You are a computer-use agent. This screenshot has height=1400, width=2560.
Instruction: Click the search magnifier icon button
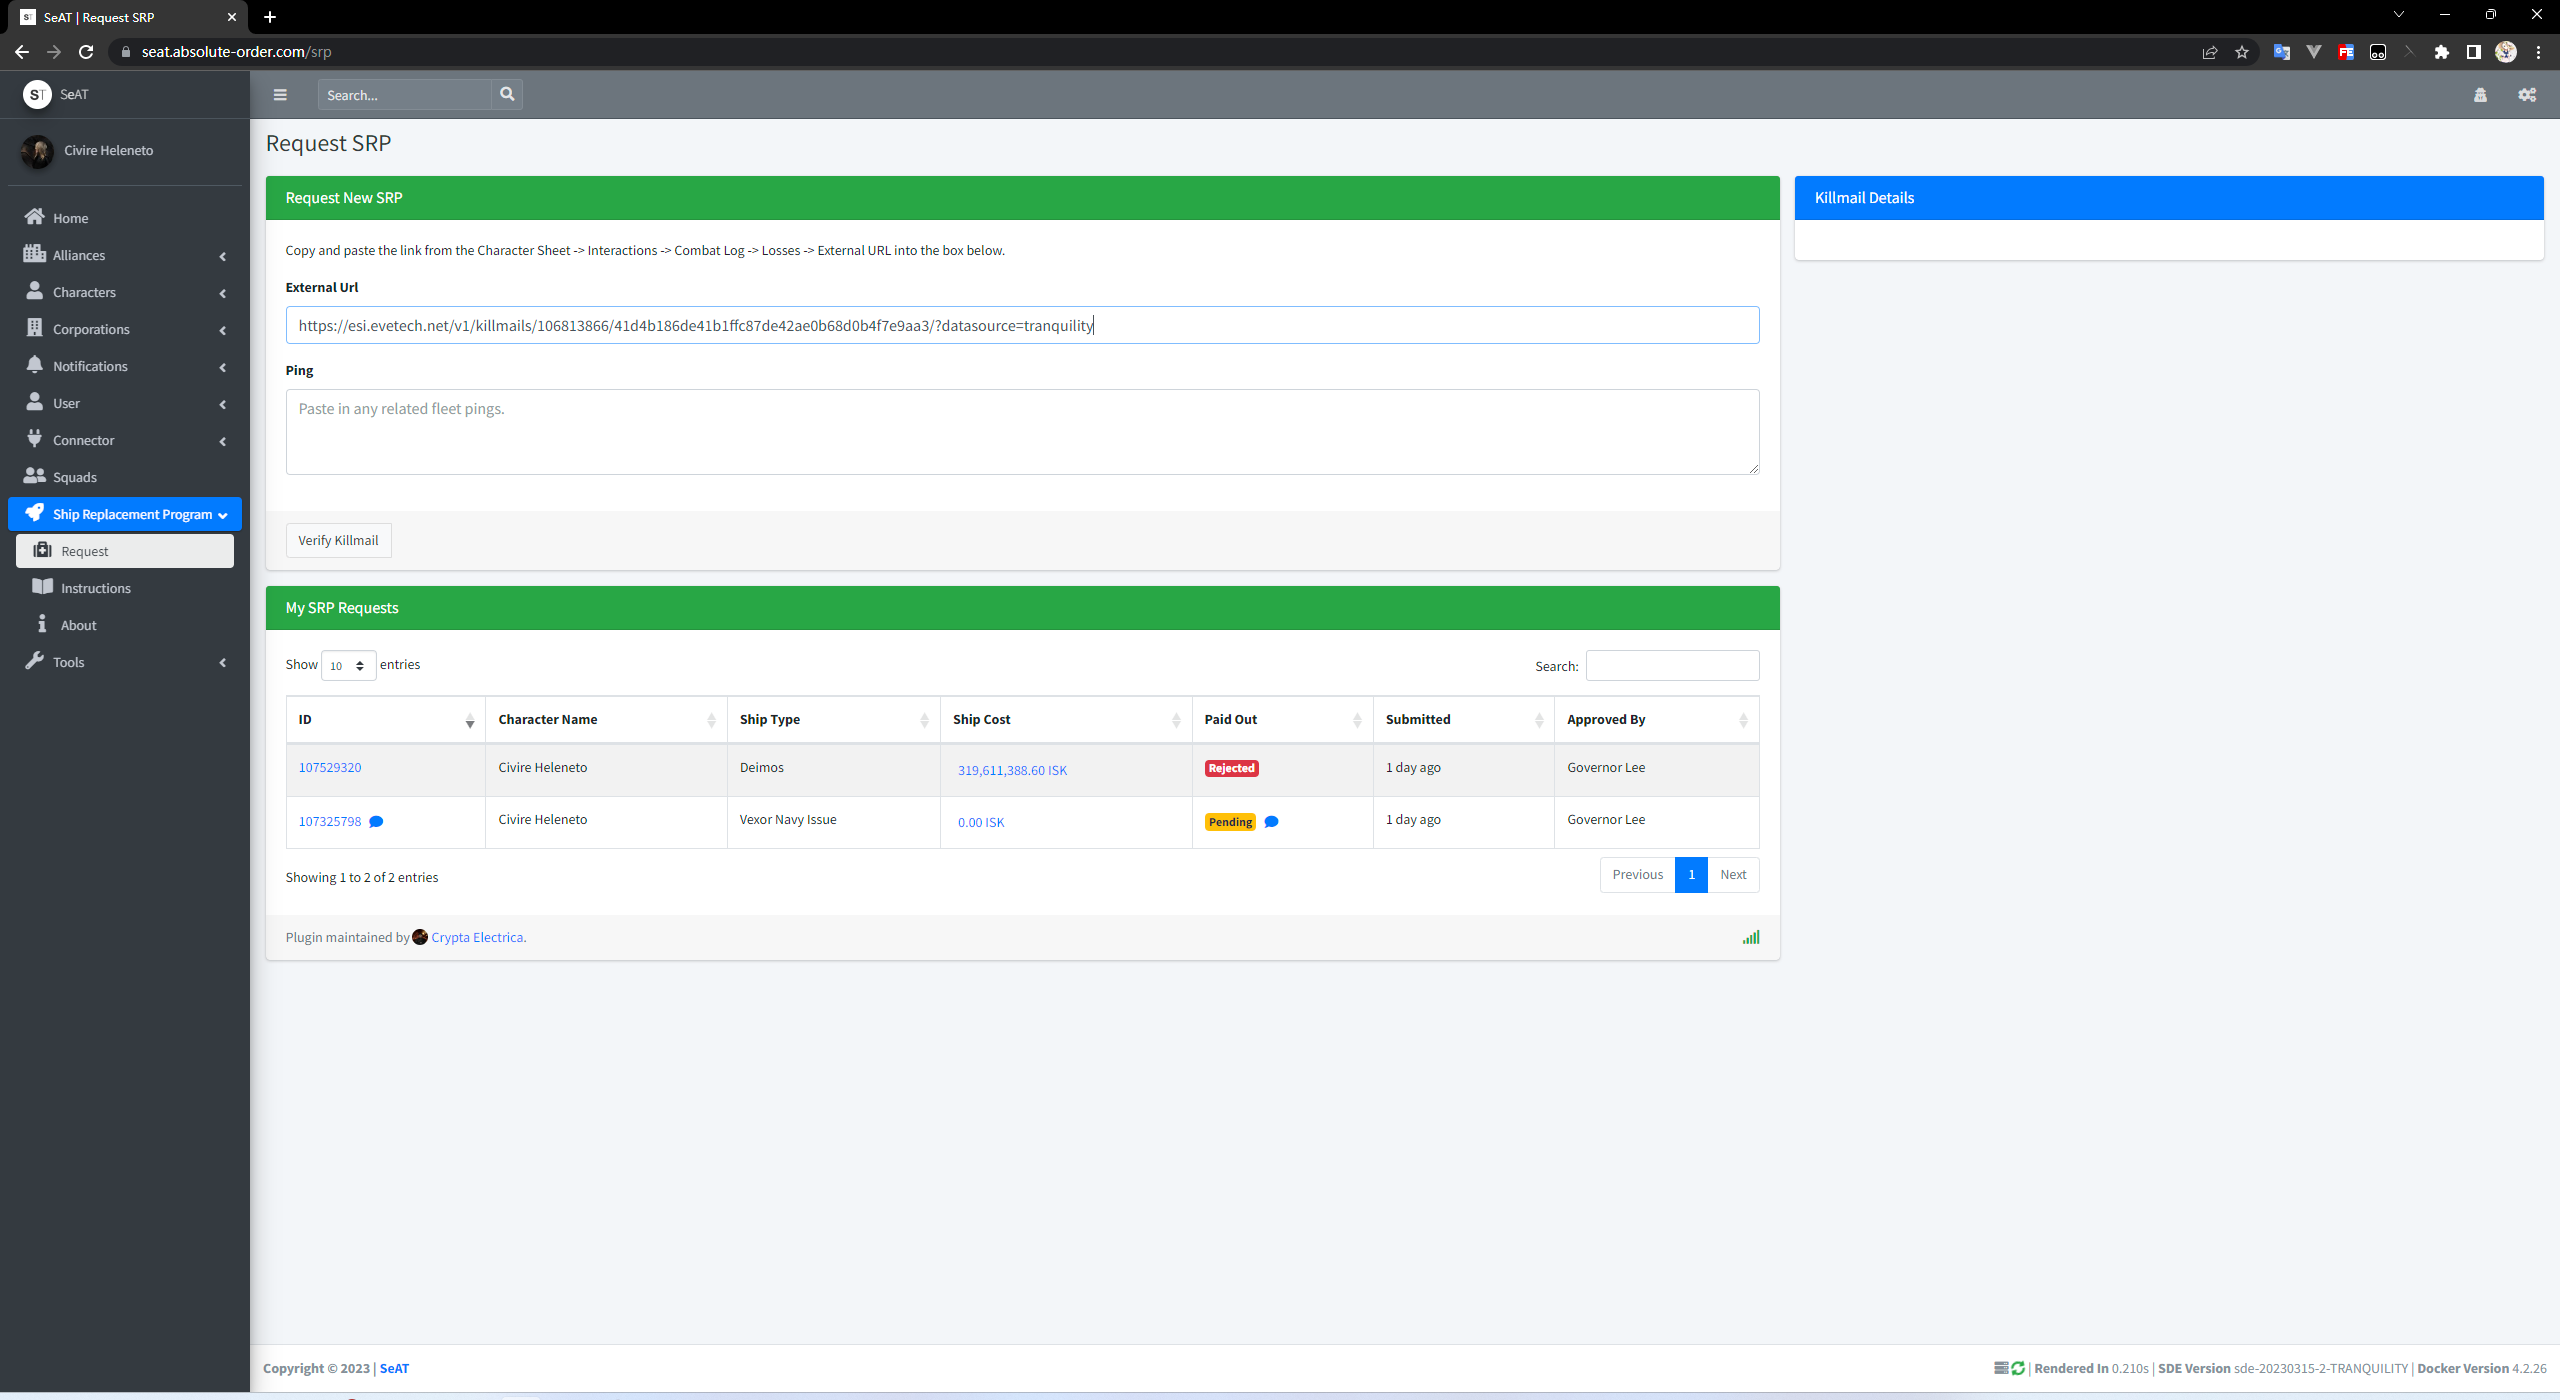point(507,94)
